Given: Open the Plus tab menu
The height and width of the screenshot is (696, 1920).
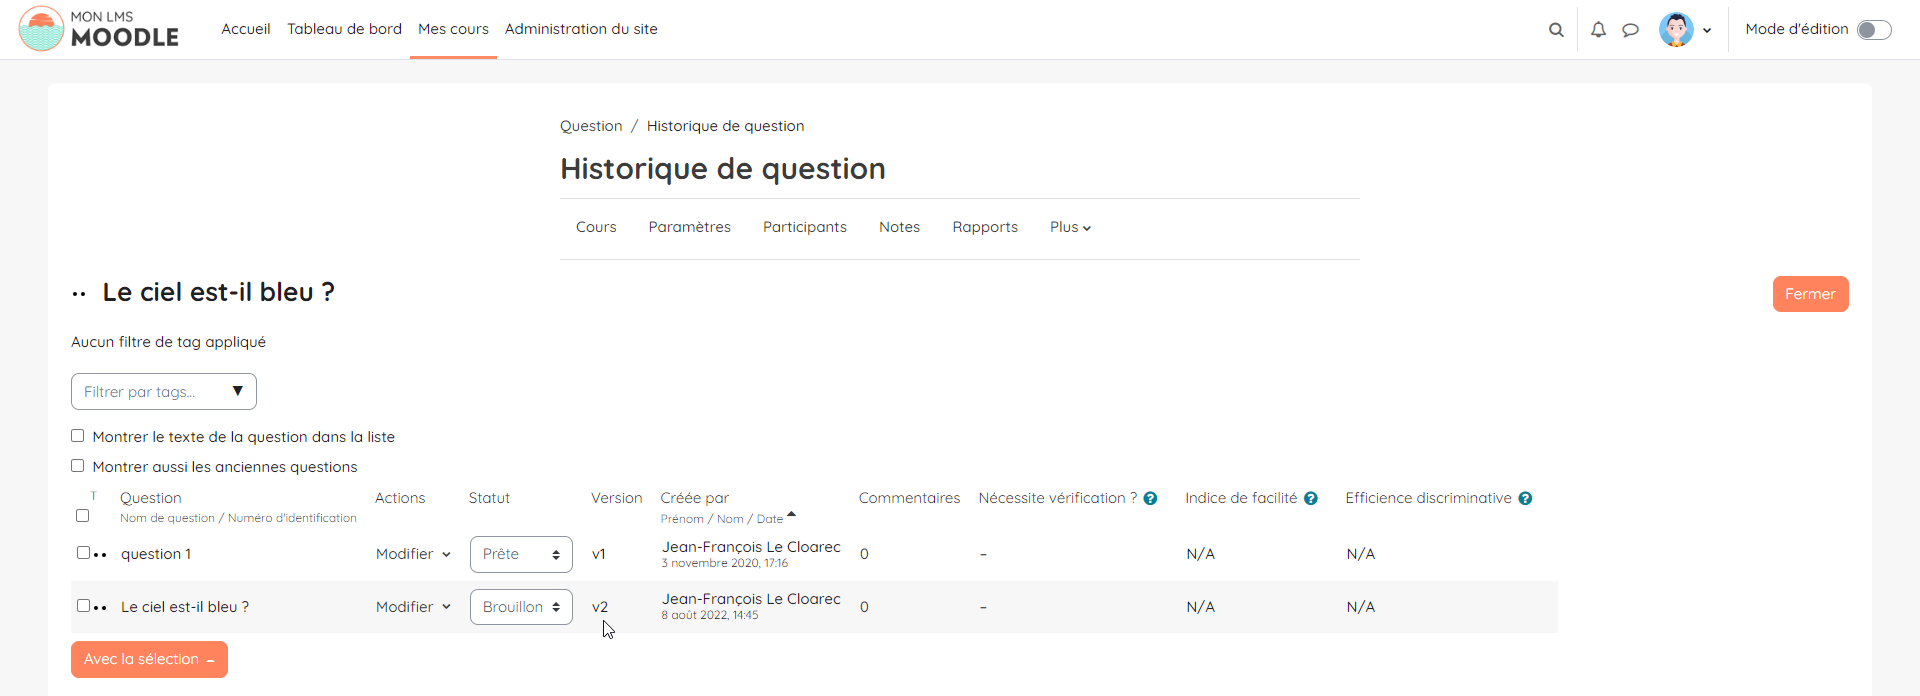Looking at the screenshot, I should (x=1070, y=227).
